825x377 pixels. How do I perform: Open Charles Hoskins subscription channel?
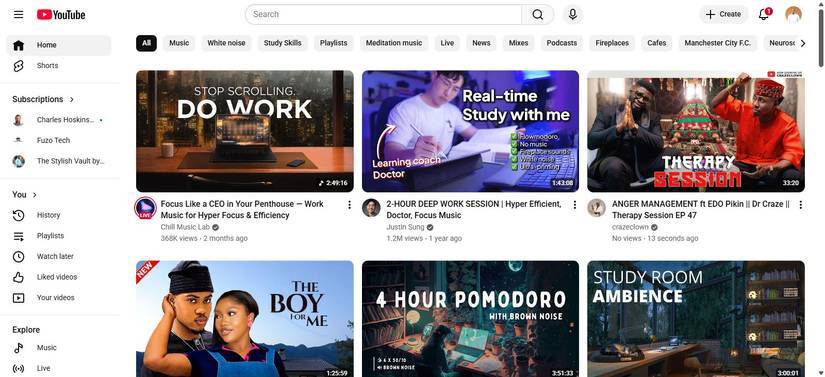58,120
